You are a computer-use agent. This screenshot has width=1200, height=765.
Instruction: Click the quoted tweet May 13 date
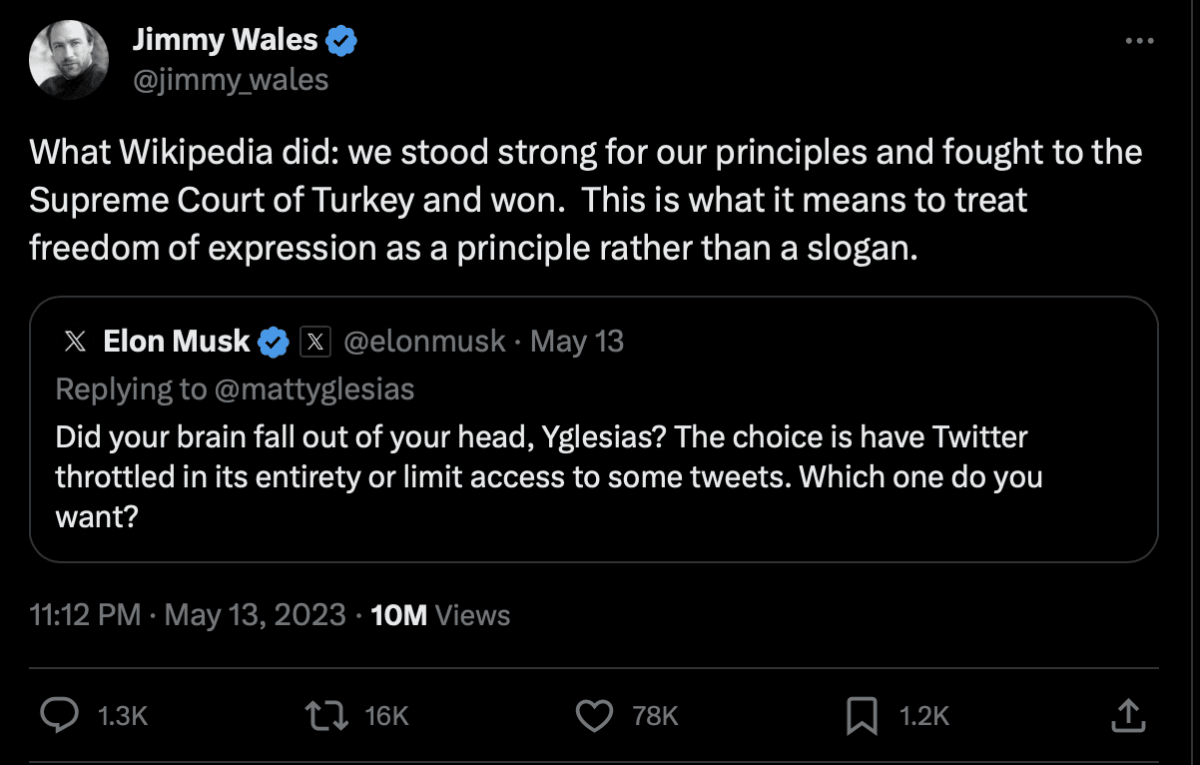[577, 342]
